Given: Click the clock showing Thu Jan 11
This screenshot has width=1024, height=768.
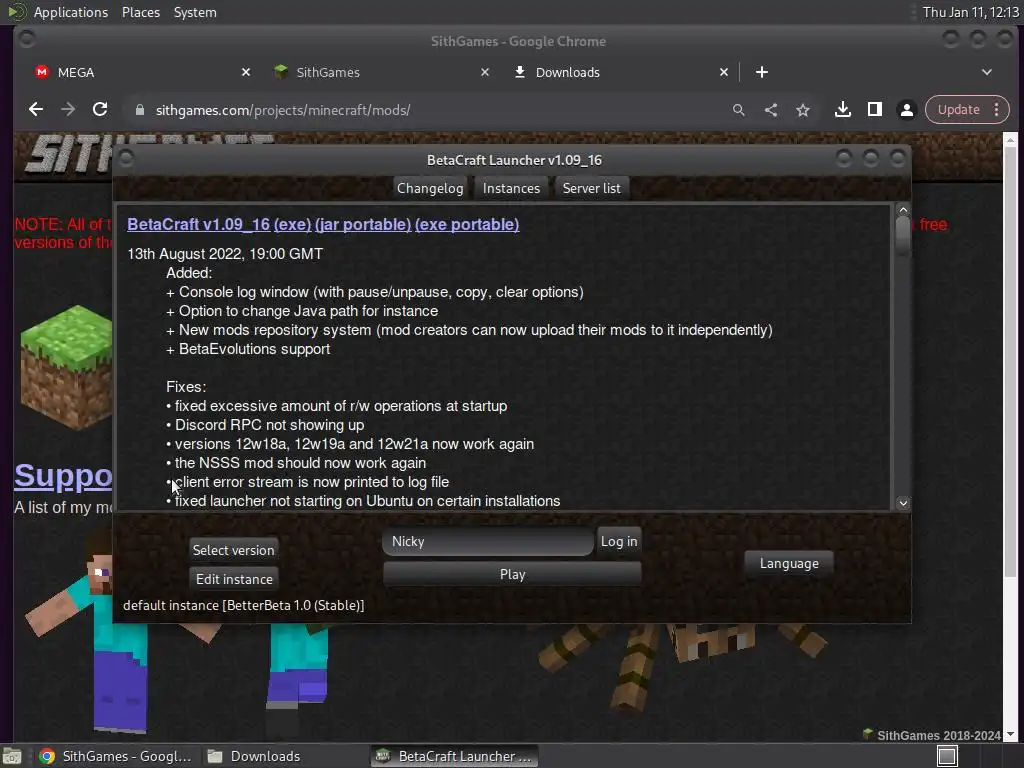Looking at the screenshot, I should [970, 12].
